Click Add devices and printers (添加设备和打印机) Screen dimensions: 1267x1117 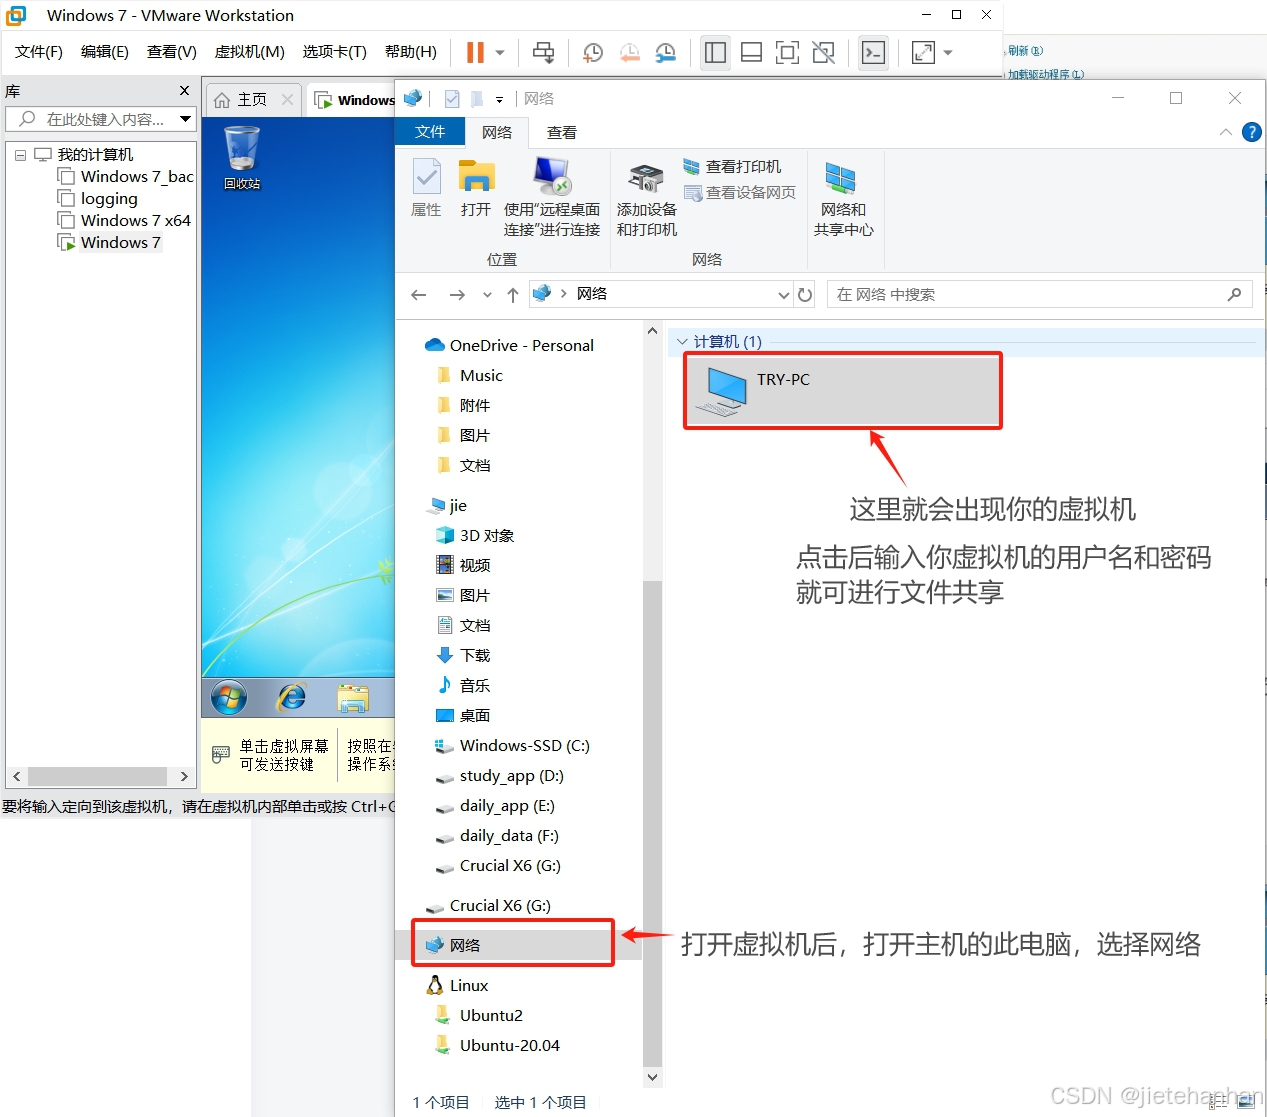click(x=646, y=200)
